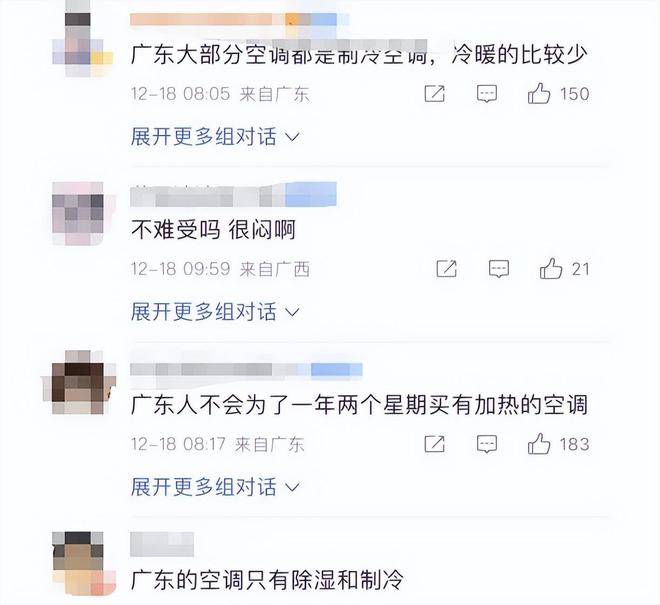Open avatar of the 183-like commenter
Viewport: 660px width, 605px height.
click(x=78, y=382)
